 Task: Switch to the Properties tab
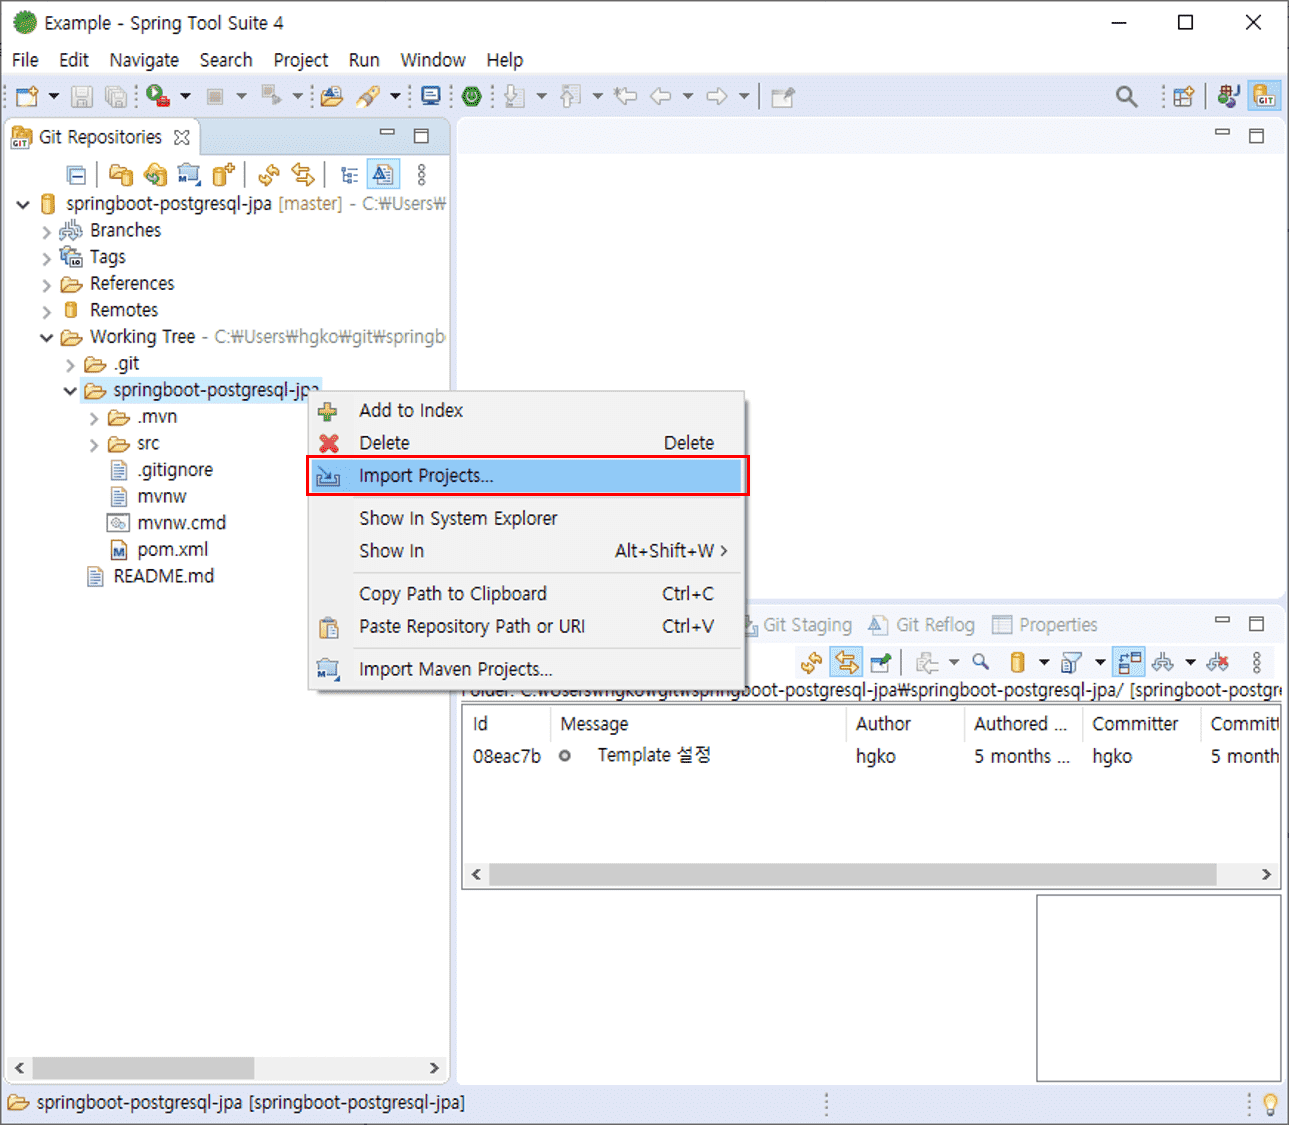click(1045, 625)
